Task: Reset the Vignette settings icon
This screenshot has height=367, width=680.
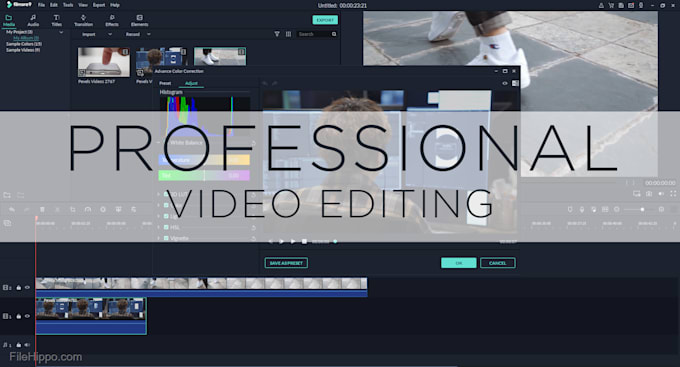Action: pyautogui.click(x=253, y=238)
